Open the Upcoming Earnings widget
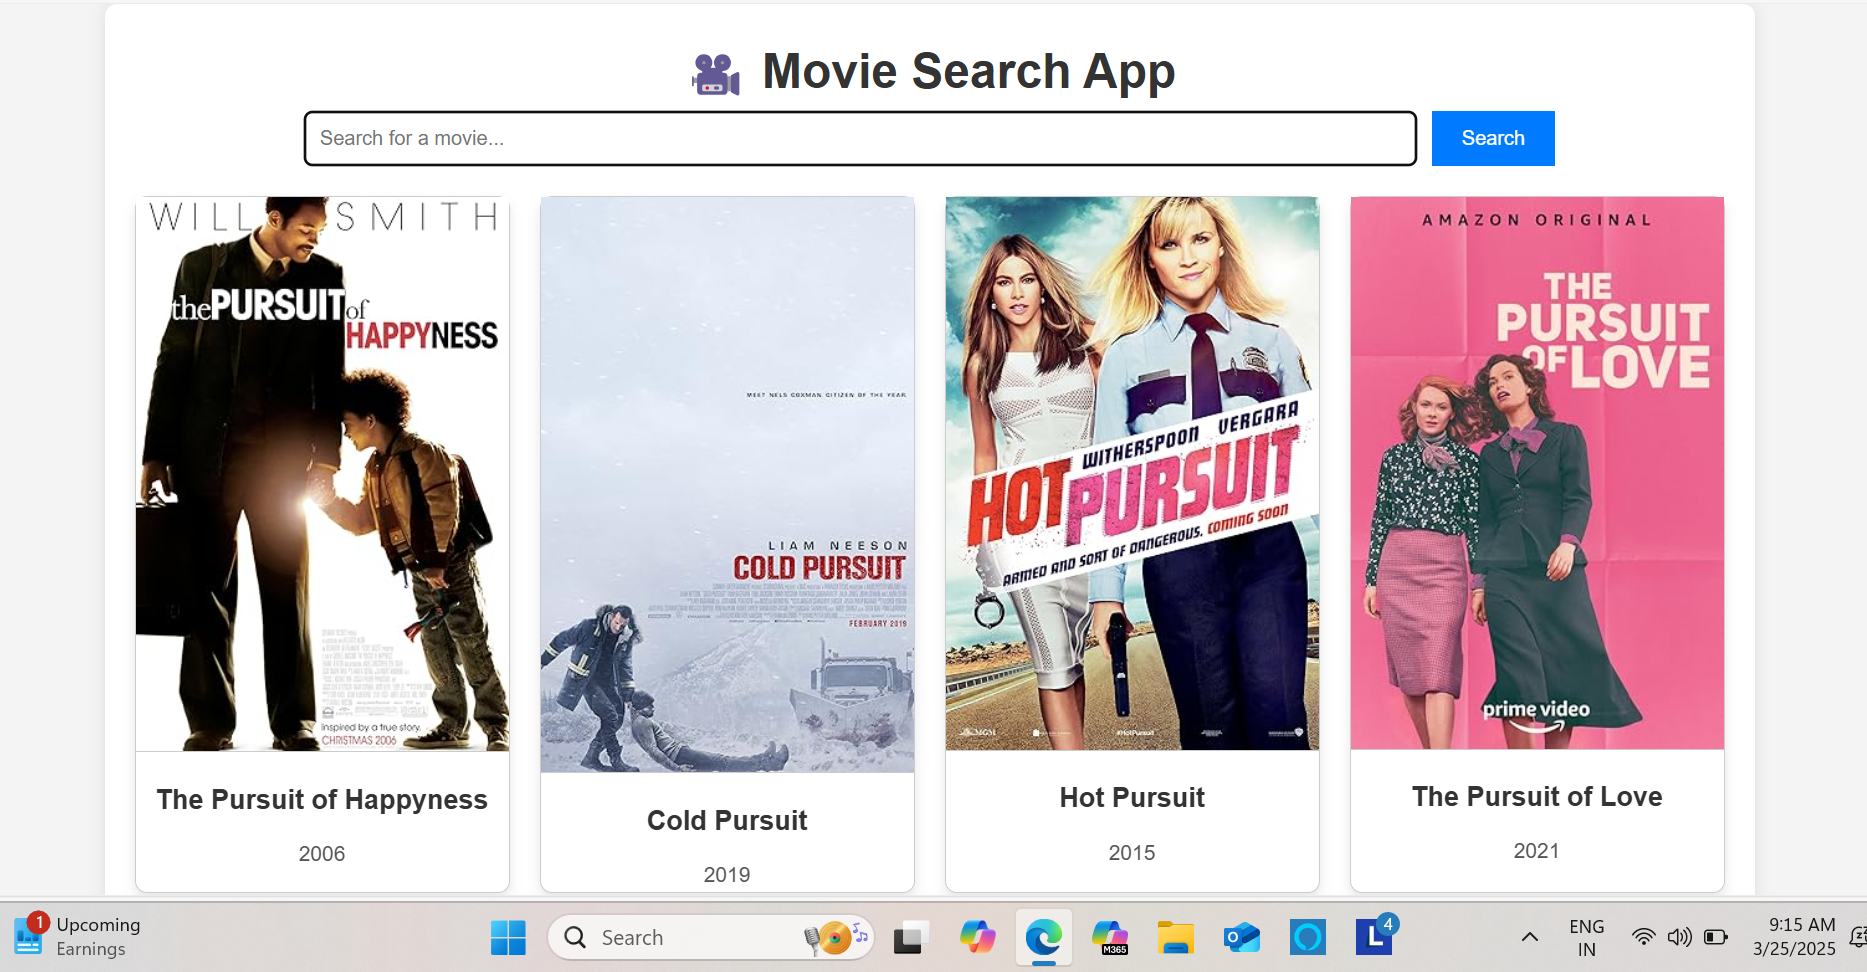Viewport: 1867px width, 972px height. [x=78, y=937]
